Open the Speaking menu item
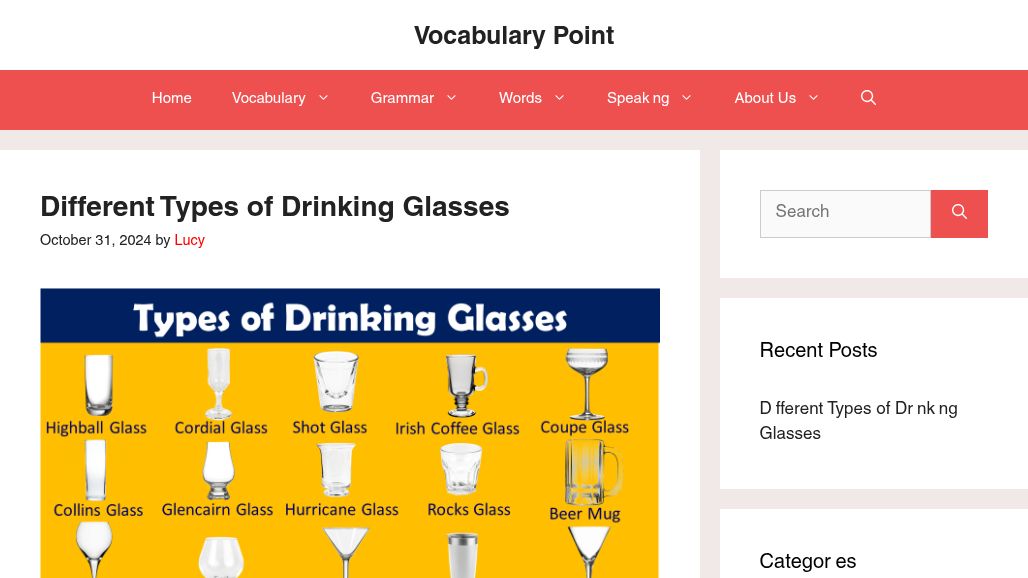This screenshot has width=1028, height=578. [638, 99]
